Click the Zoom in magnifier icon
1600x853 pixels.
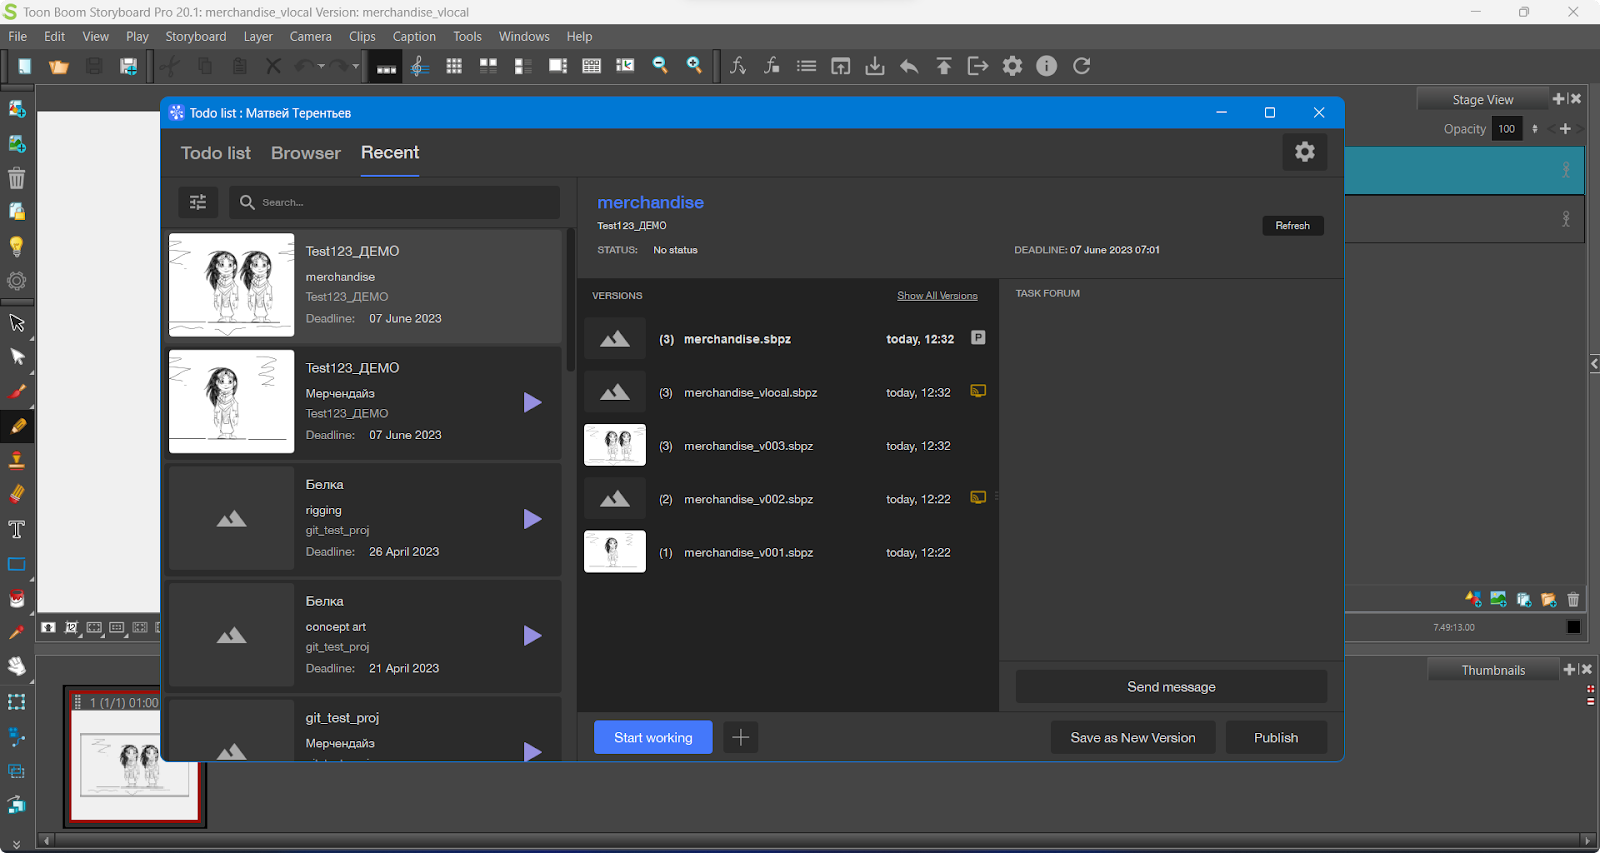coord(694,66)
